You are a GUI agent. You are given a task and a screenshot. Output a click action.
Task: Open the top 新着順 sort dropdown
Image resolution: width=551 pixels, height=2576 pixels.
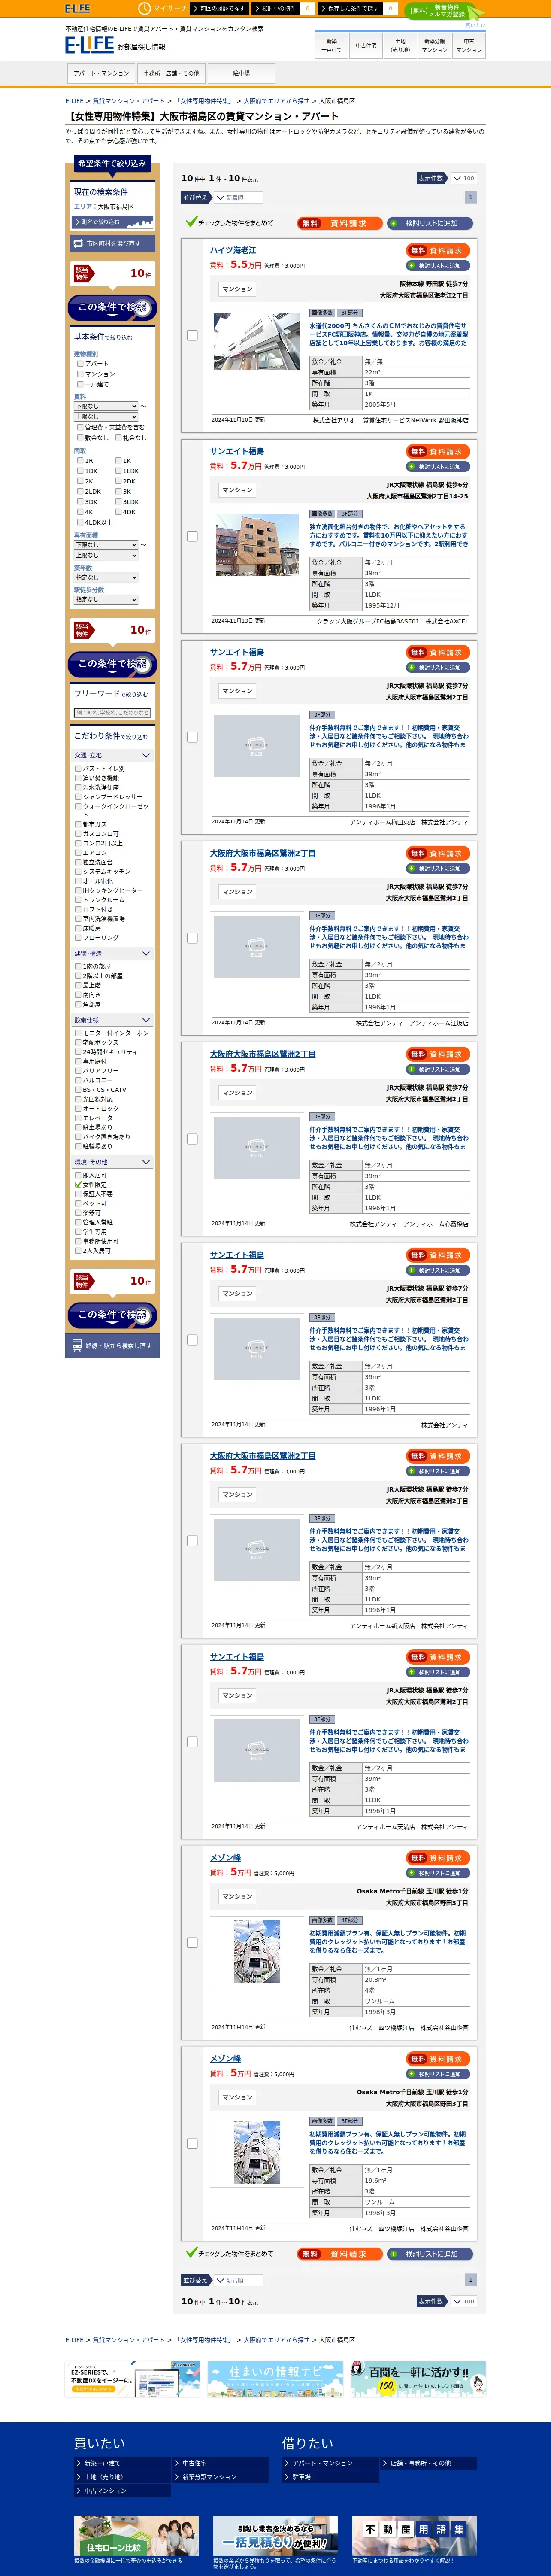(x=238, y=198)
